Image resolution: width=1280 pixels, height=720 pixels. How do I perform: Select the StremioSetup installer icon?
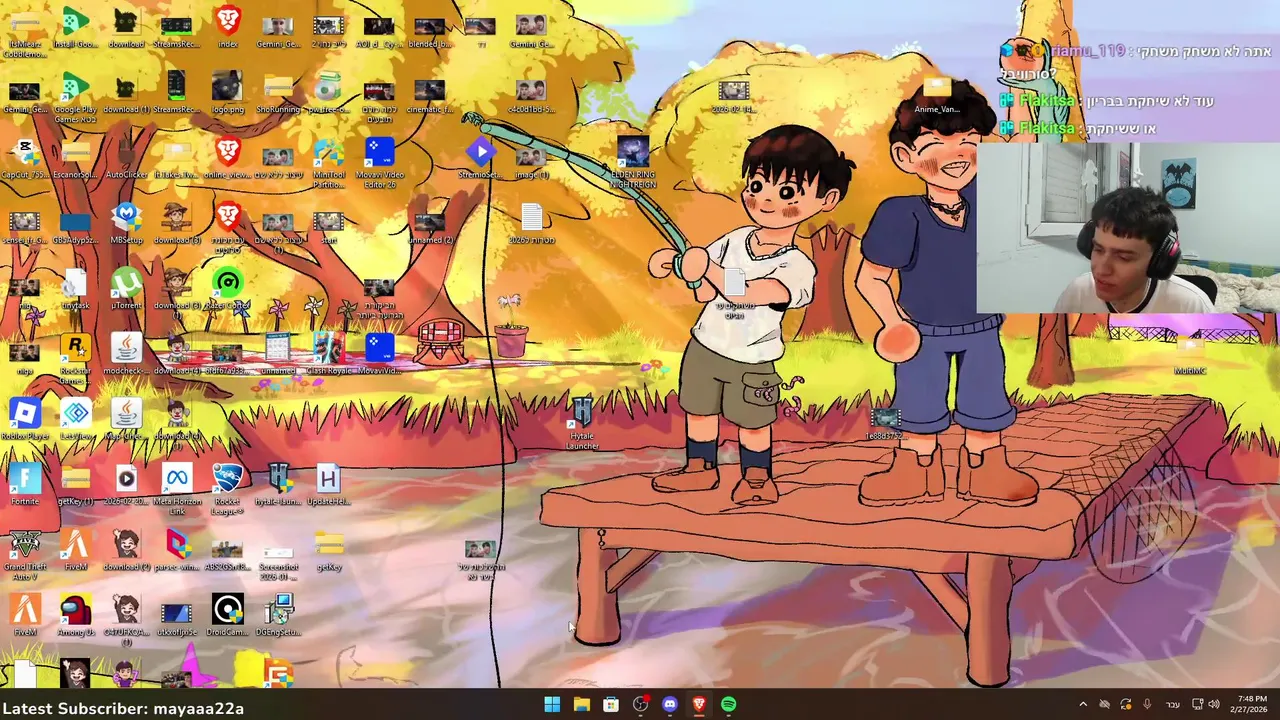click(481, 159)
